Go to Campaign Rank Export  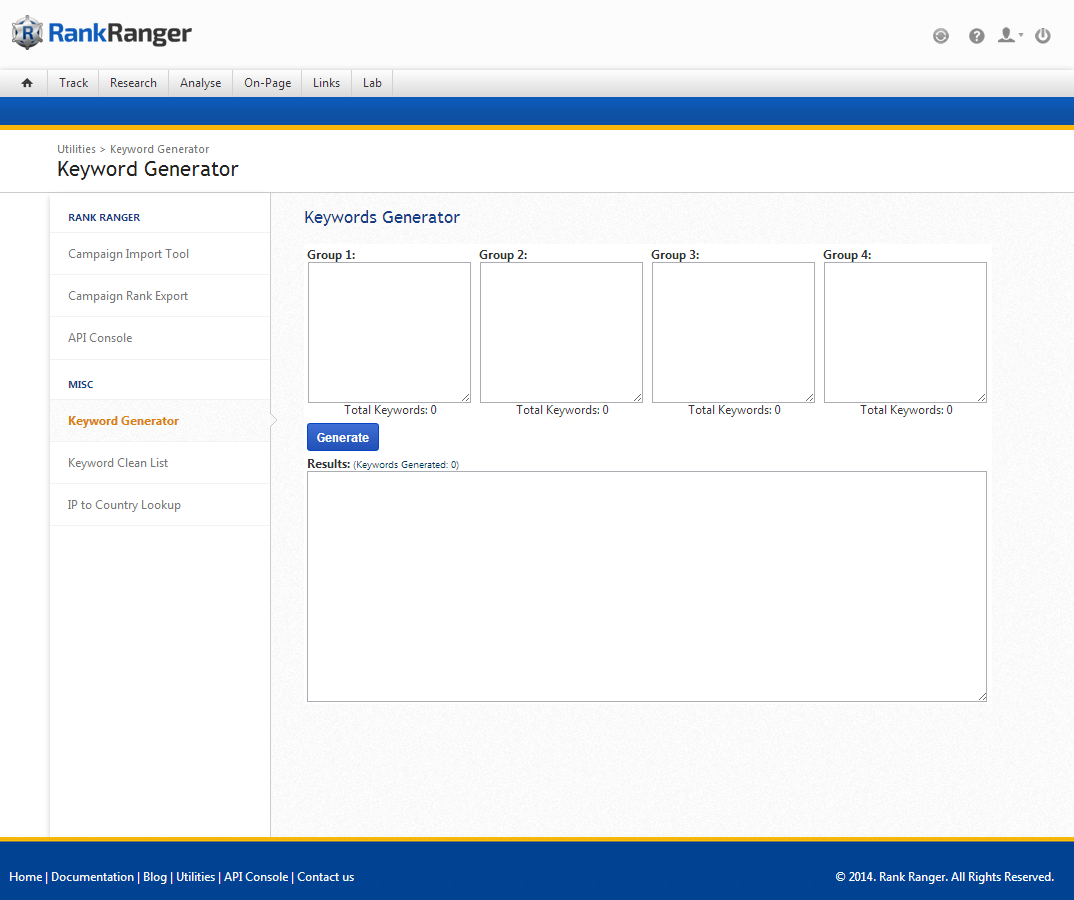(128, 296)
